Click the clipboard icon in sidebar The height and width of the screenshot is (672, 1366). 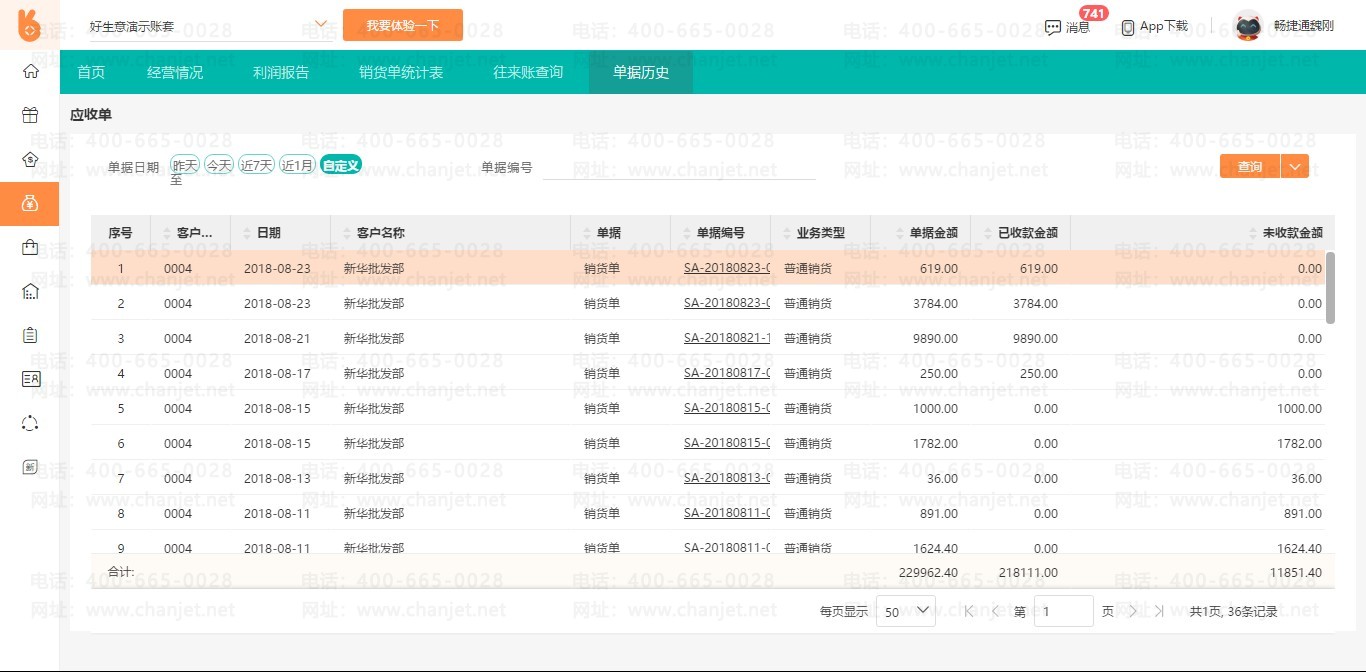(30, 335)
